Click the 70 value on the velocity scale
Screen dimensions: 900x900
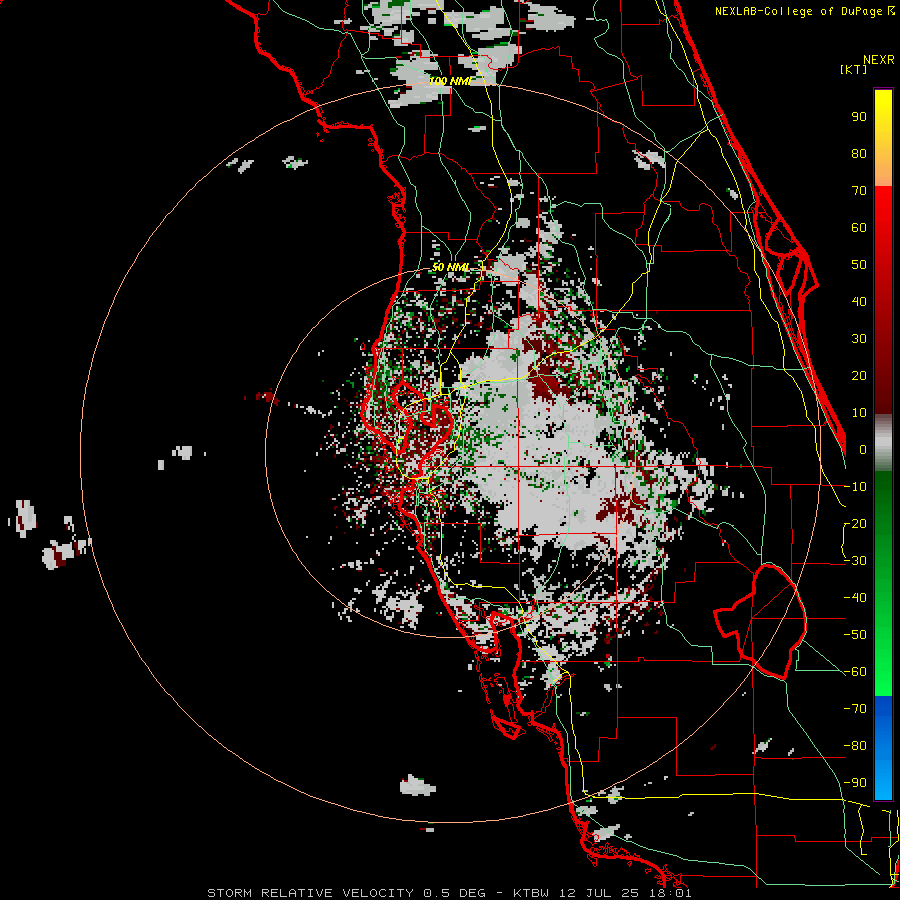pos(859,191)
